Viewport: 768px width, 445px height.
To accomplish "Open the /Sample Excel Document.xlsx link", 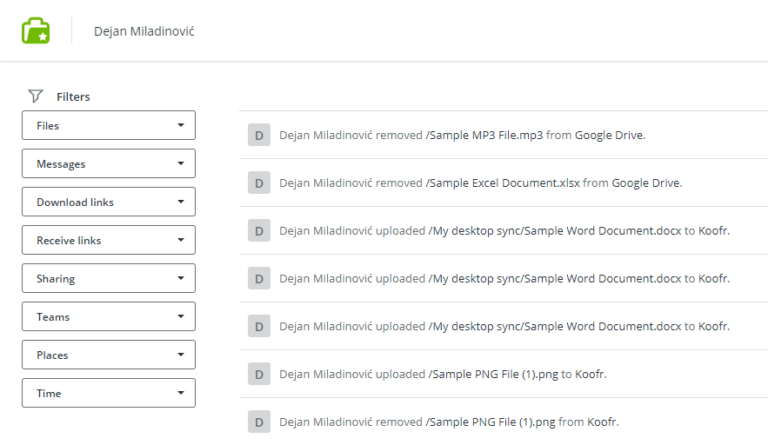I will click(x=503, y=183).
